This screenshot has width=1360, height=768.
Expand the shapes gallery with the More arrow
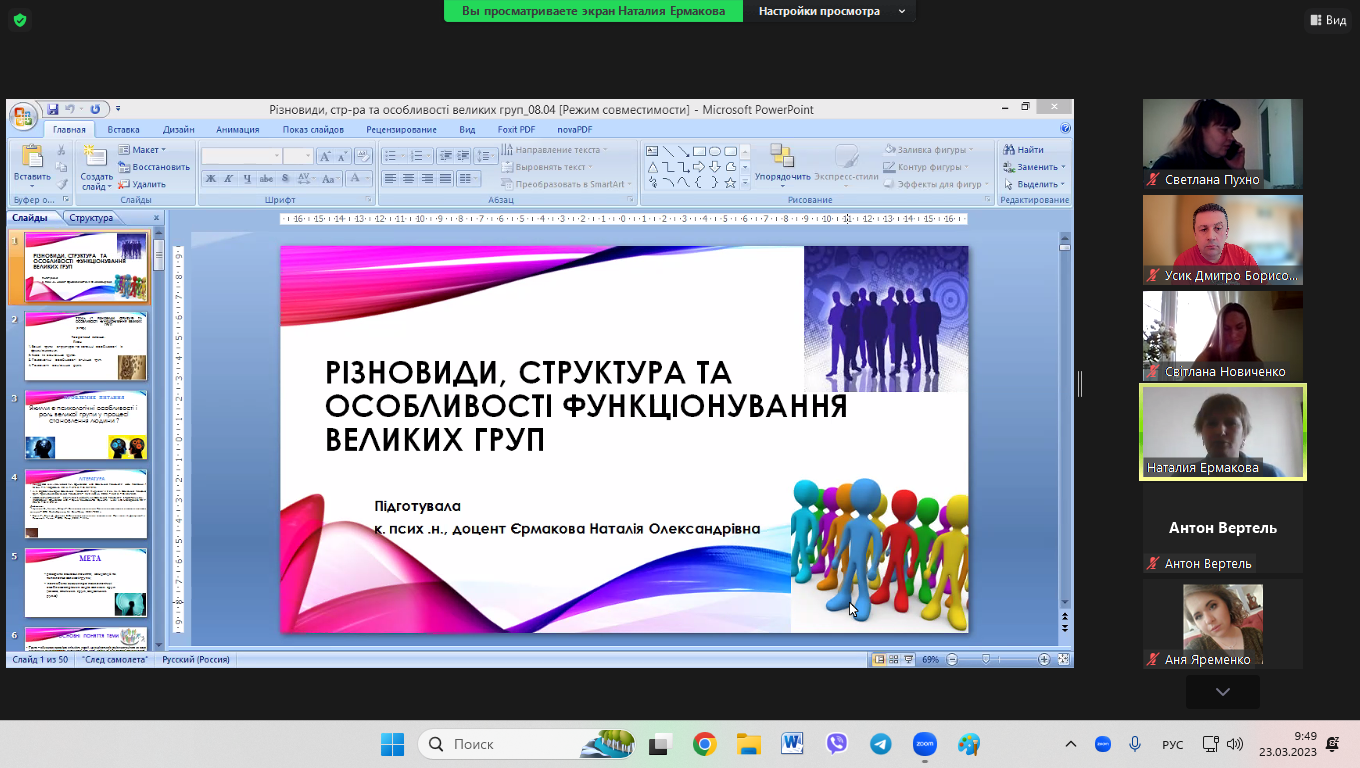[745, 183]
